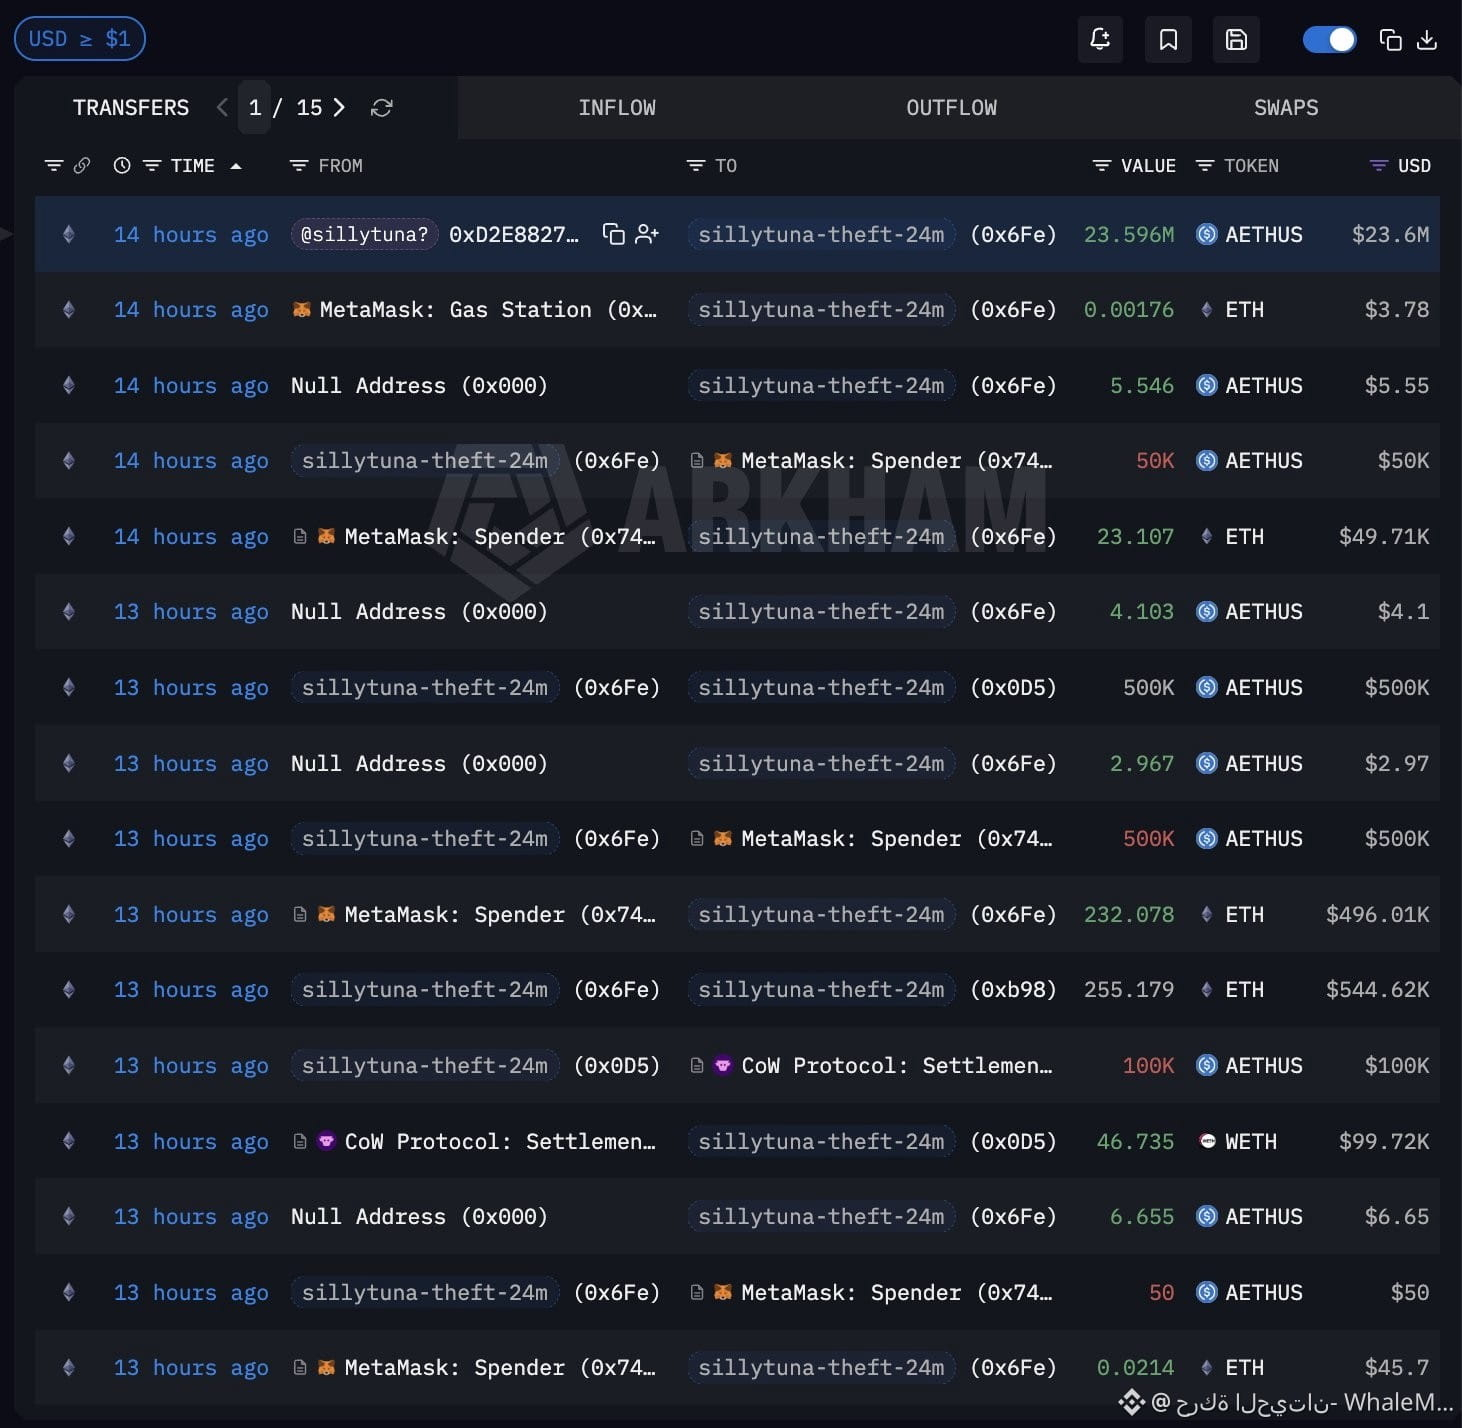1462x1428 pixels.
Task: Click Ethereum icon in the $3.78 row
Action: pyautogui.click(x=69, y=310)
